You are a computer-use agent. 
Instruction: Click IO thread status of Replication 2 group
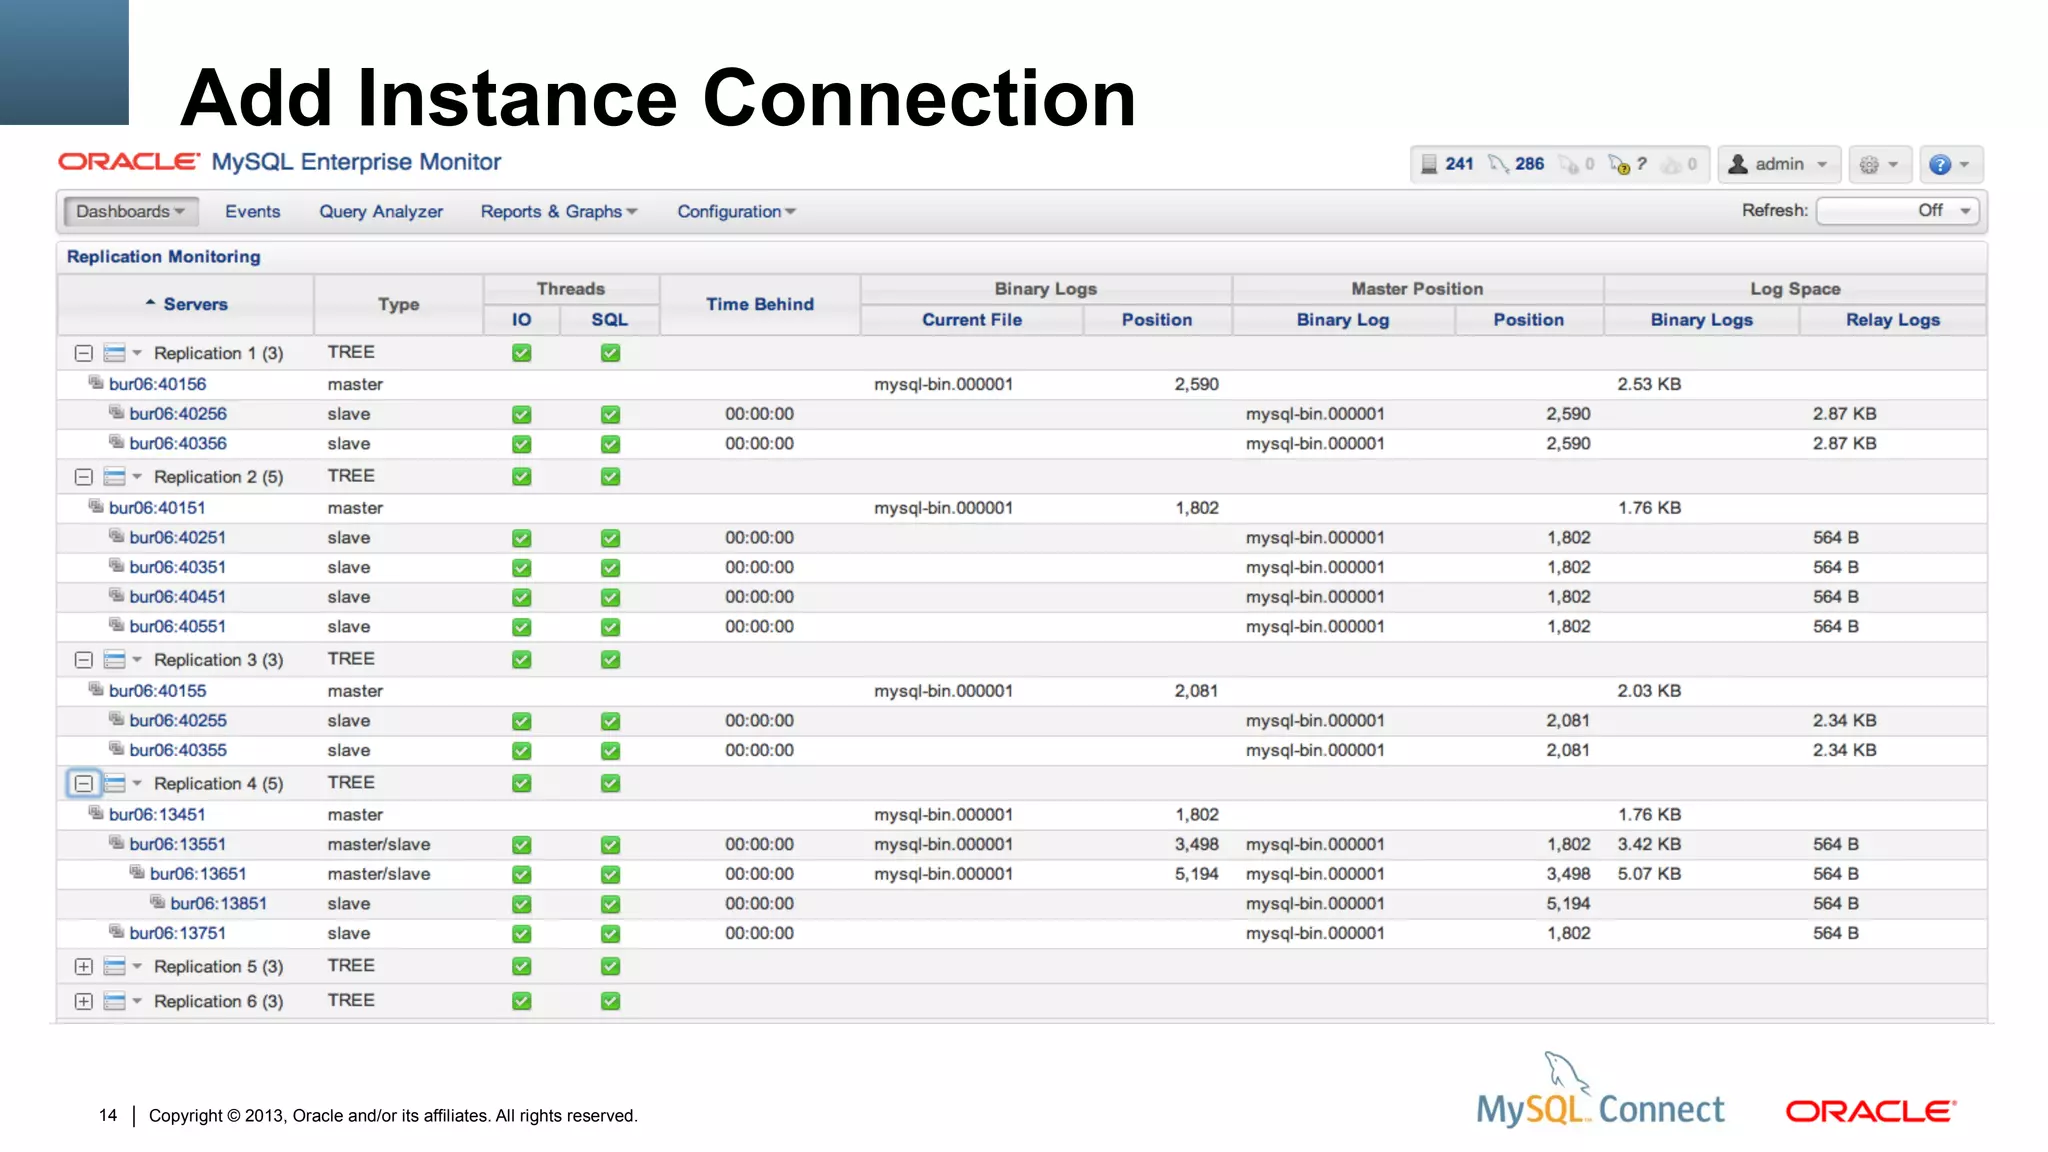point(521,477)
